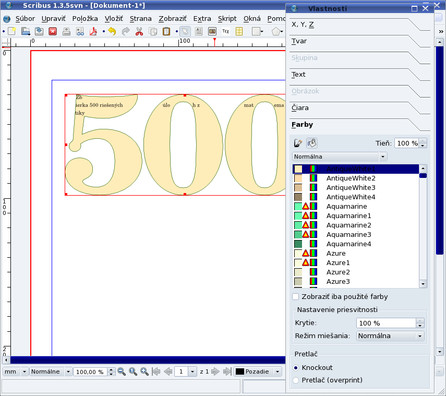Open the Skript menu

[x=227, y=19]
